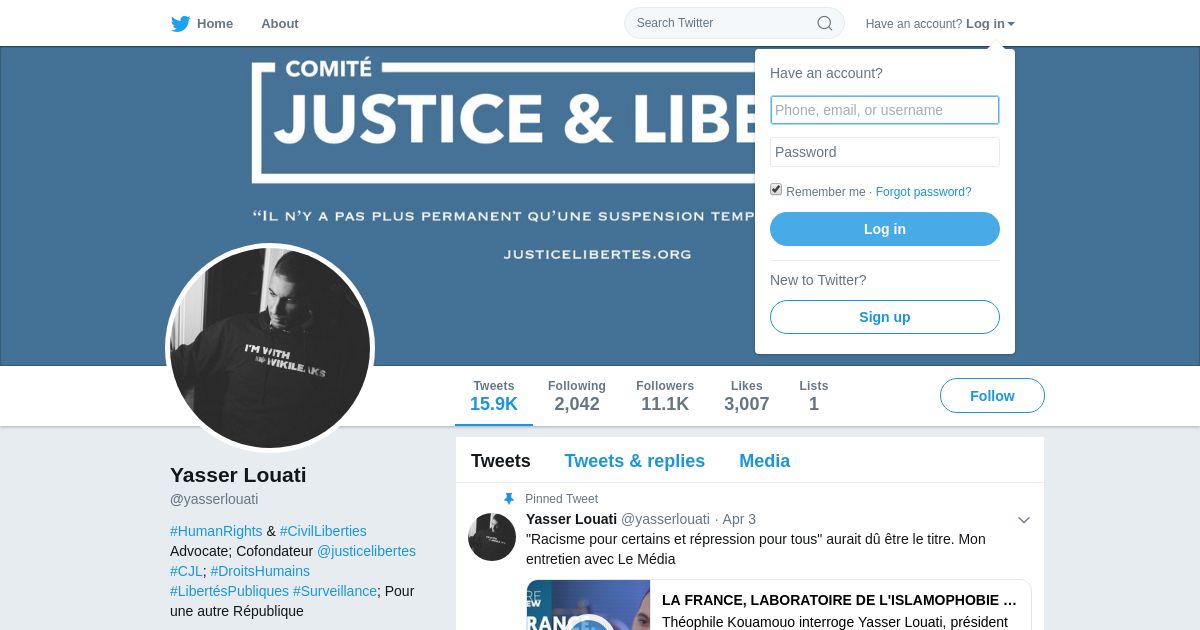Expand the pinned tweet options chevron
The height and width of the screenshot is (630, 1200).
tap(1024, 520)
